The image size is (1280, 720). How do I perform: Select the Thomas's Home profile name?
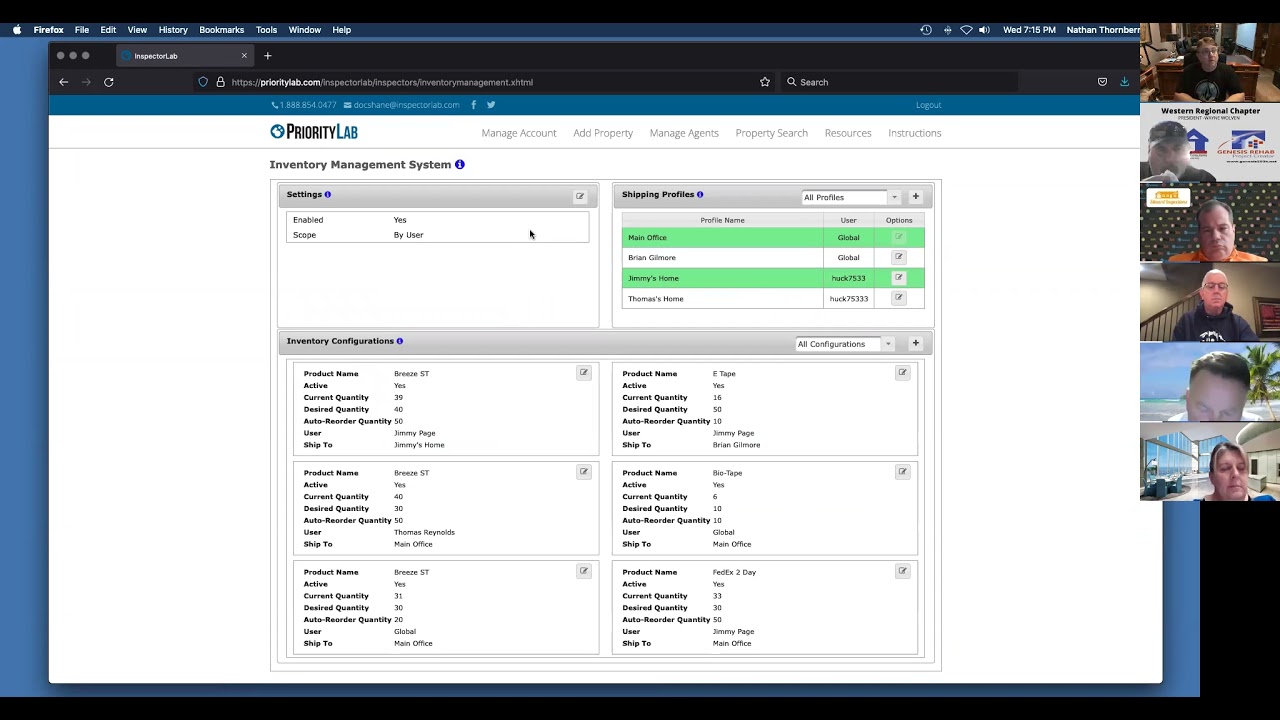point(656,299)
